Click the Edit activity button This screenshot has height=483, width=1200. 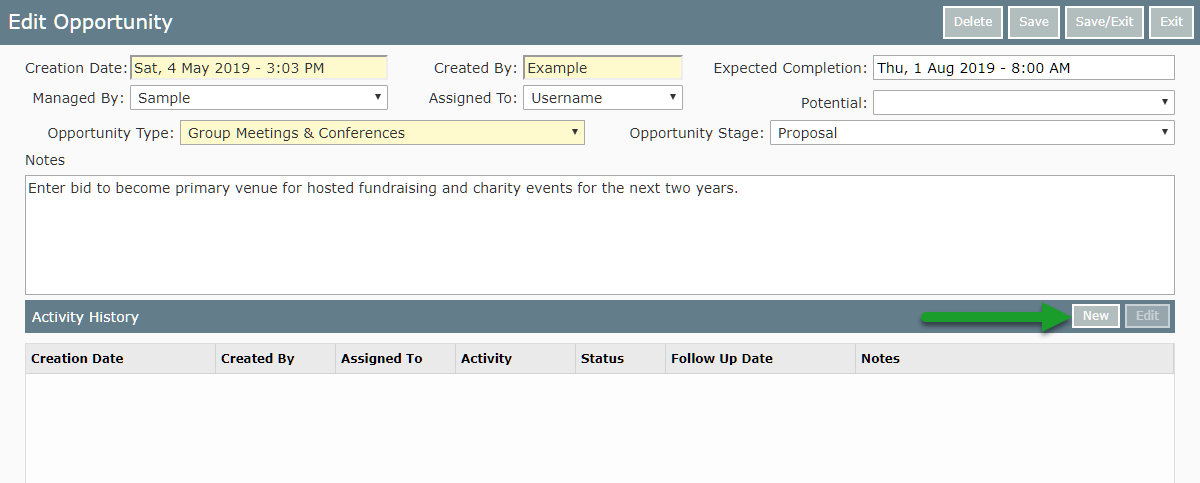tap(1147, 316)
